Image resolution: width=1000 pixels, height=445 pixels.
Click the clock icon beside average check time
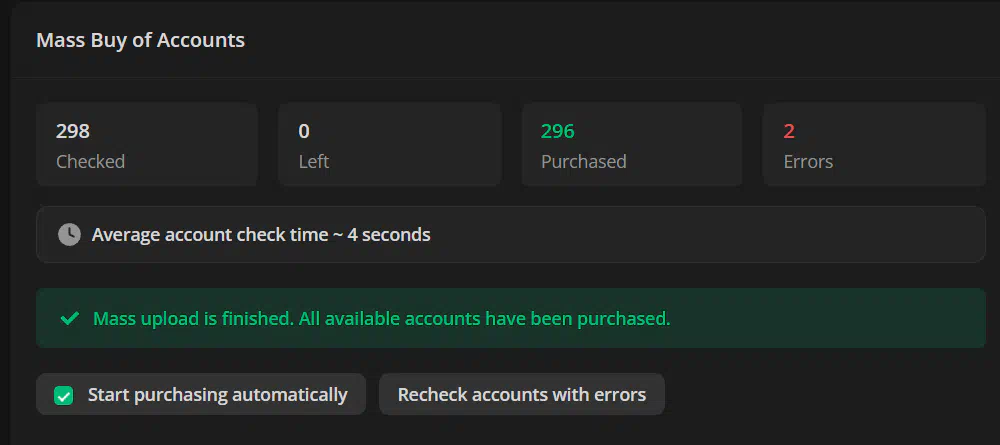(69, 235)
